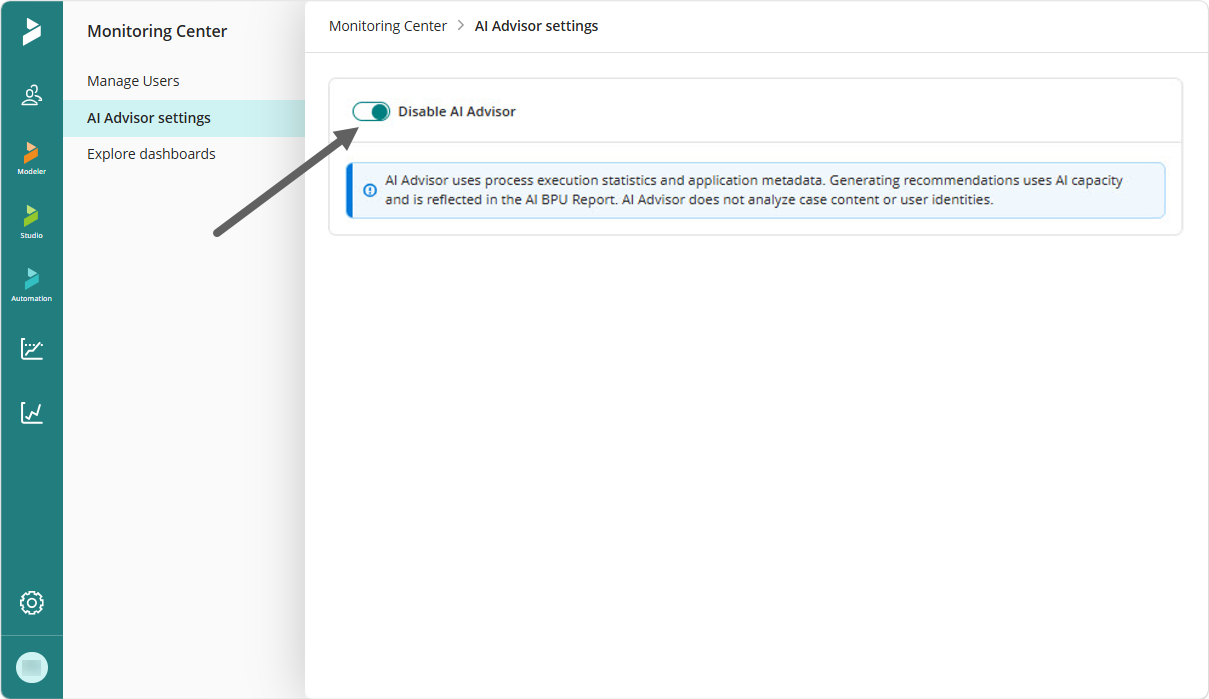The height and width of the screenshot is (699, 1209).
Task: Click the AI Advisor info notice text
Action: pyautogui.click(x=754, y=190)
